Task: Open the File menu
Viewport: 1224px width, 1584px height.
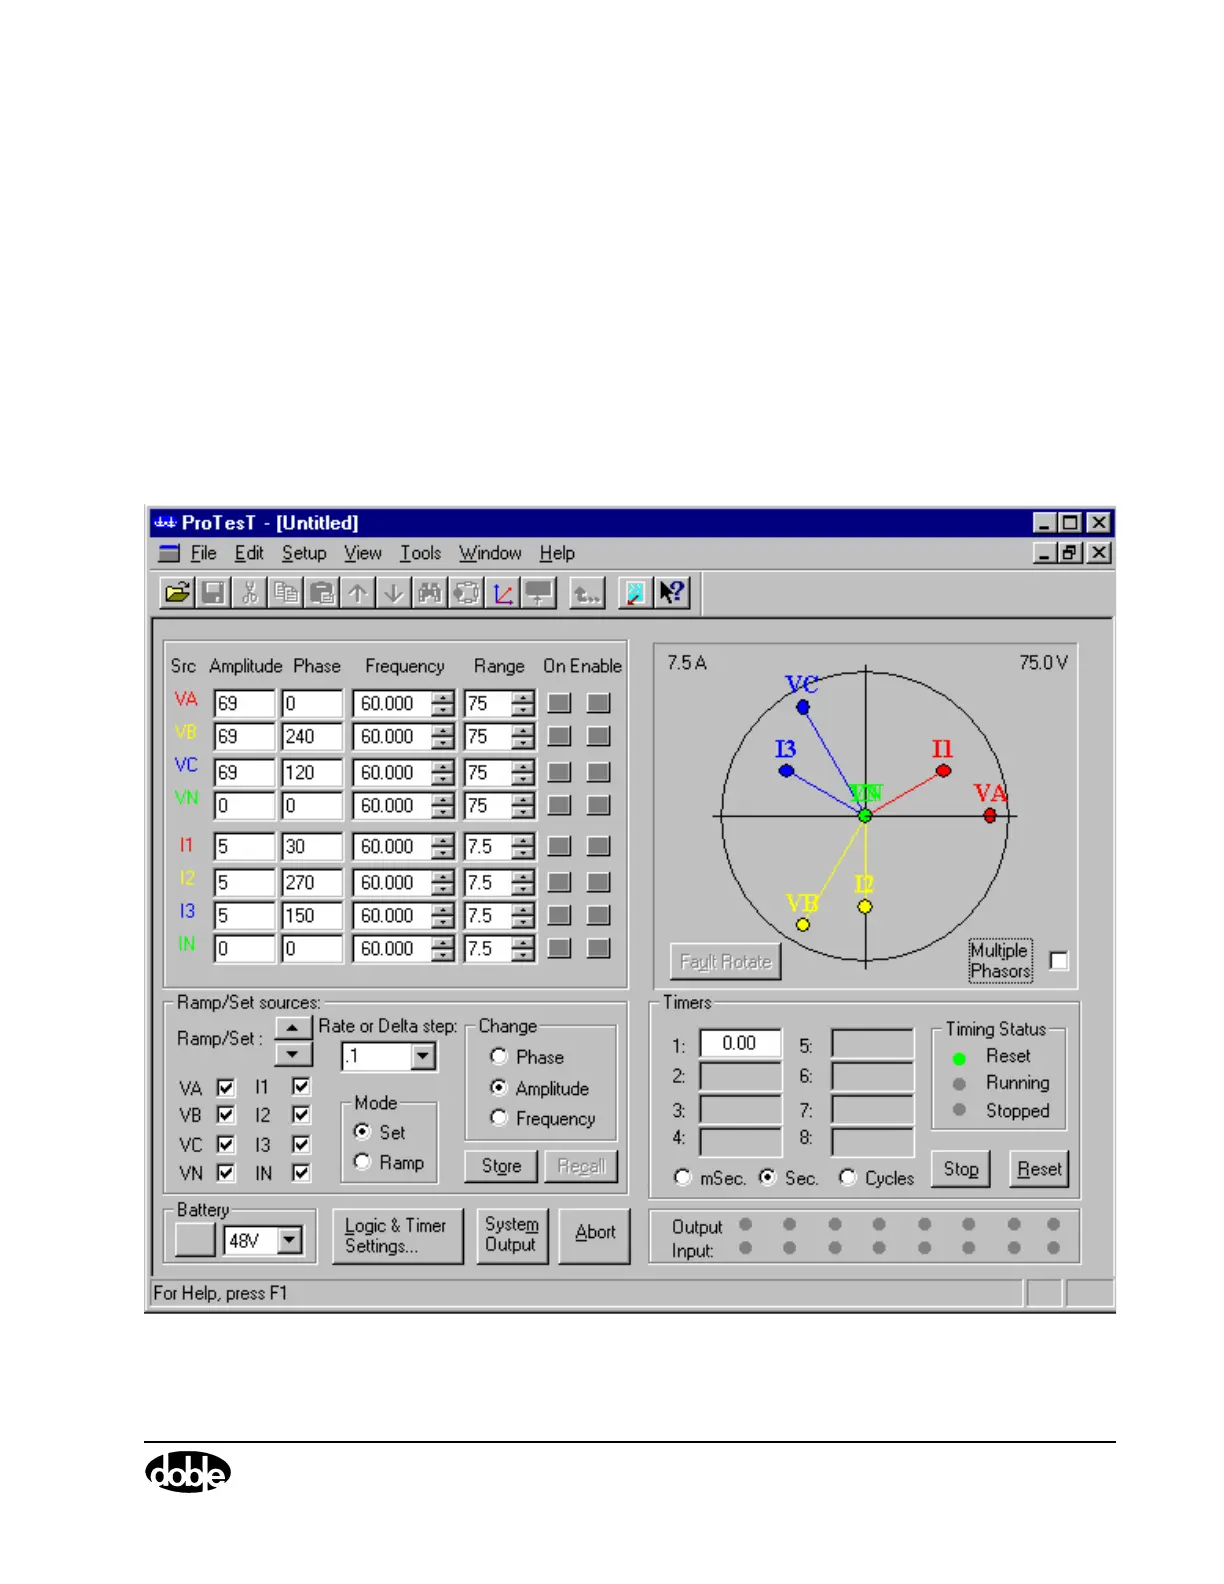Action: tap(203, 553)
